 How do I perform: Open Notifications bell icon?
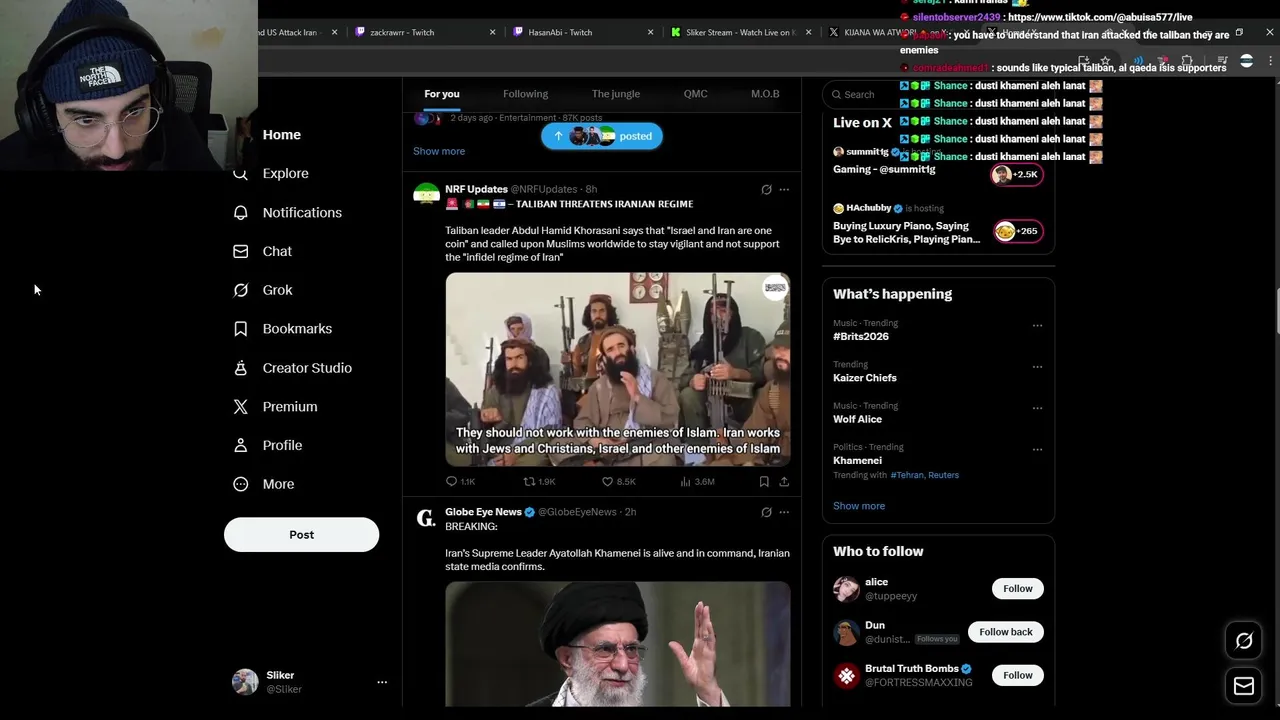pyautogui.click(x=240, y=213)
